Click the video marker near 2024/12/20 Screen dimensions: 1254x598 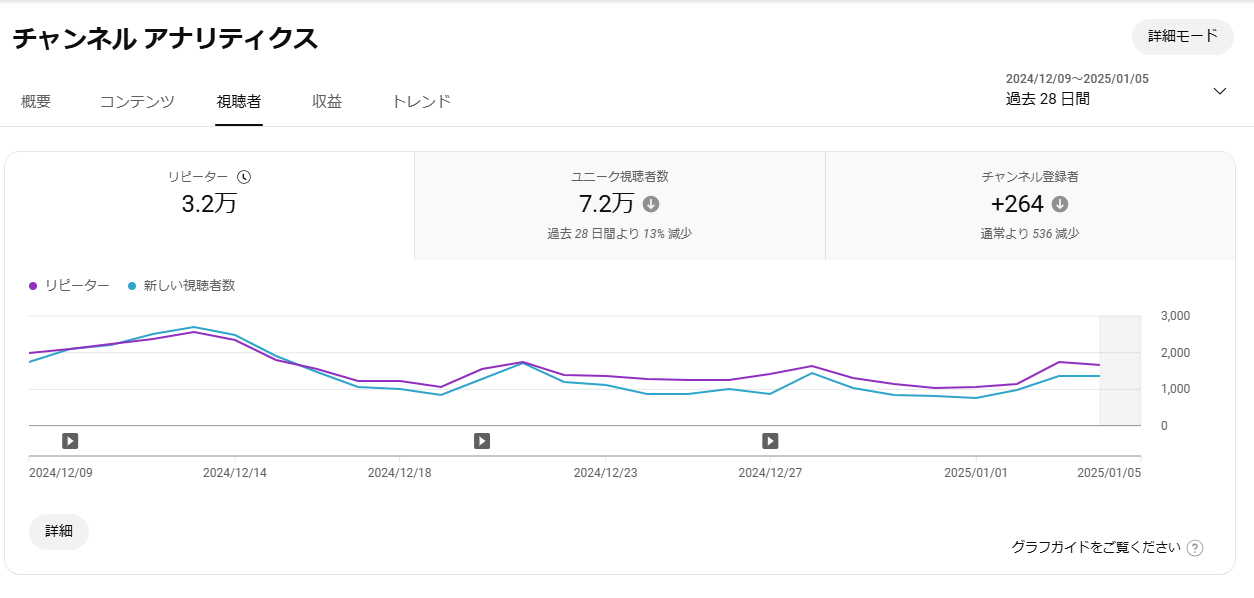(x=482, y=441)
